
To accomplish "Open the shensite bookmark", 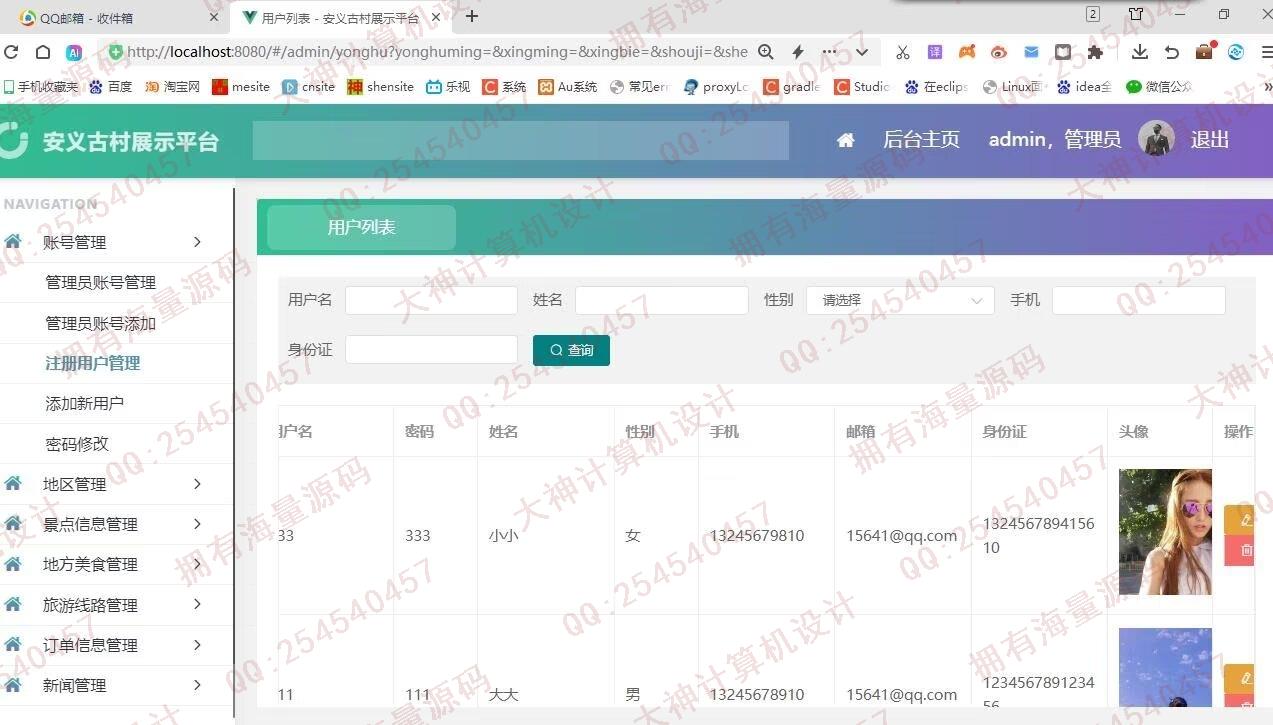I will point(380,87).
